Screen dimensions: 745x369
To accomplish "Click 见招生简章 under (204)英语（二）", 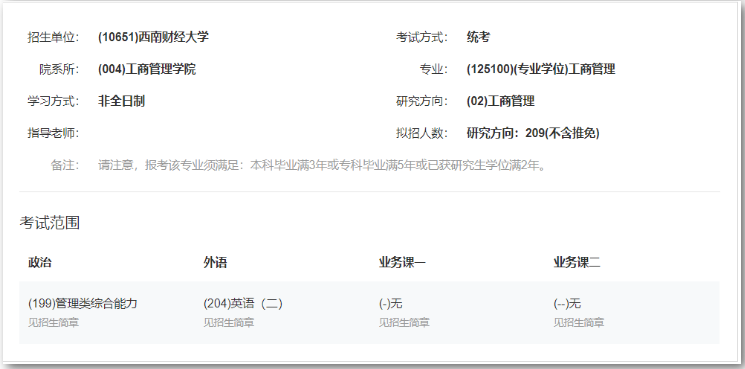I will click(x=229, y=322).
